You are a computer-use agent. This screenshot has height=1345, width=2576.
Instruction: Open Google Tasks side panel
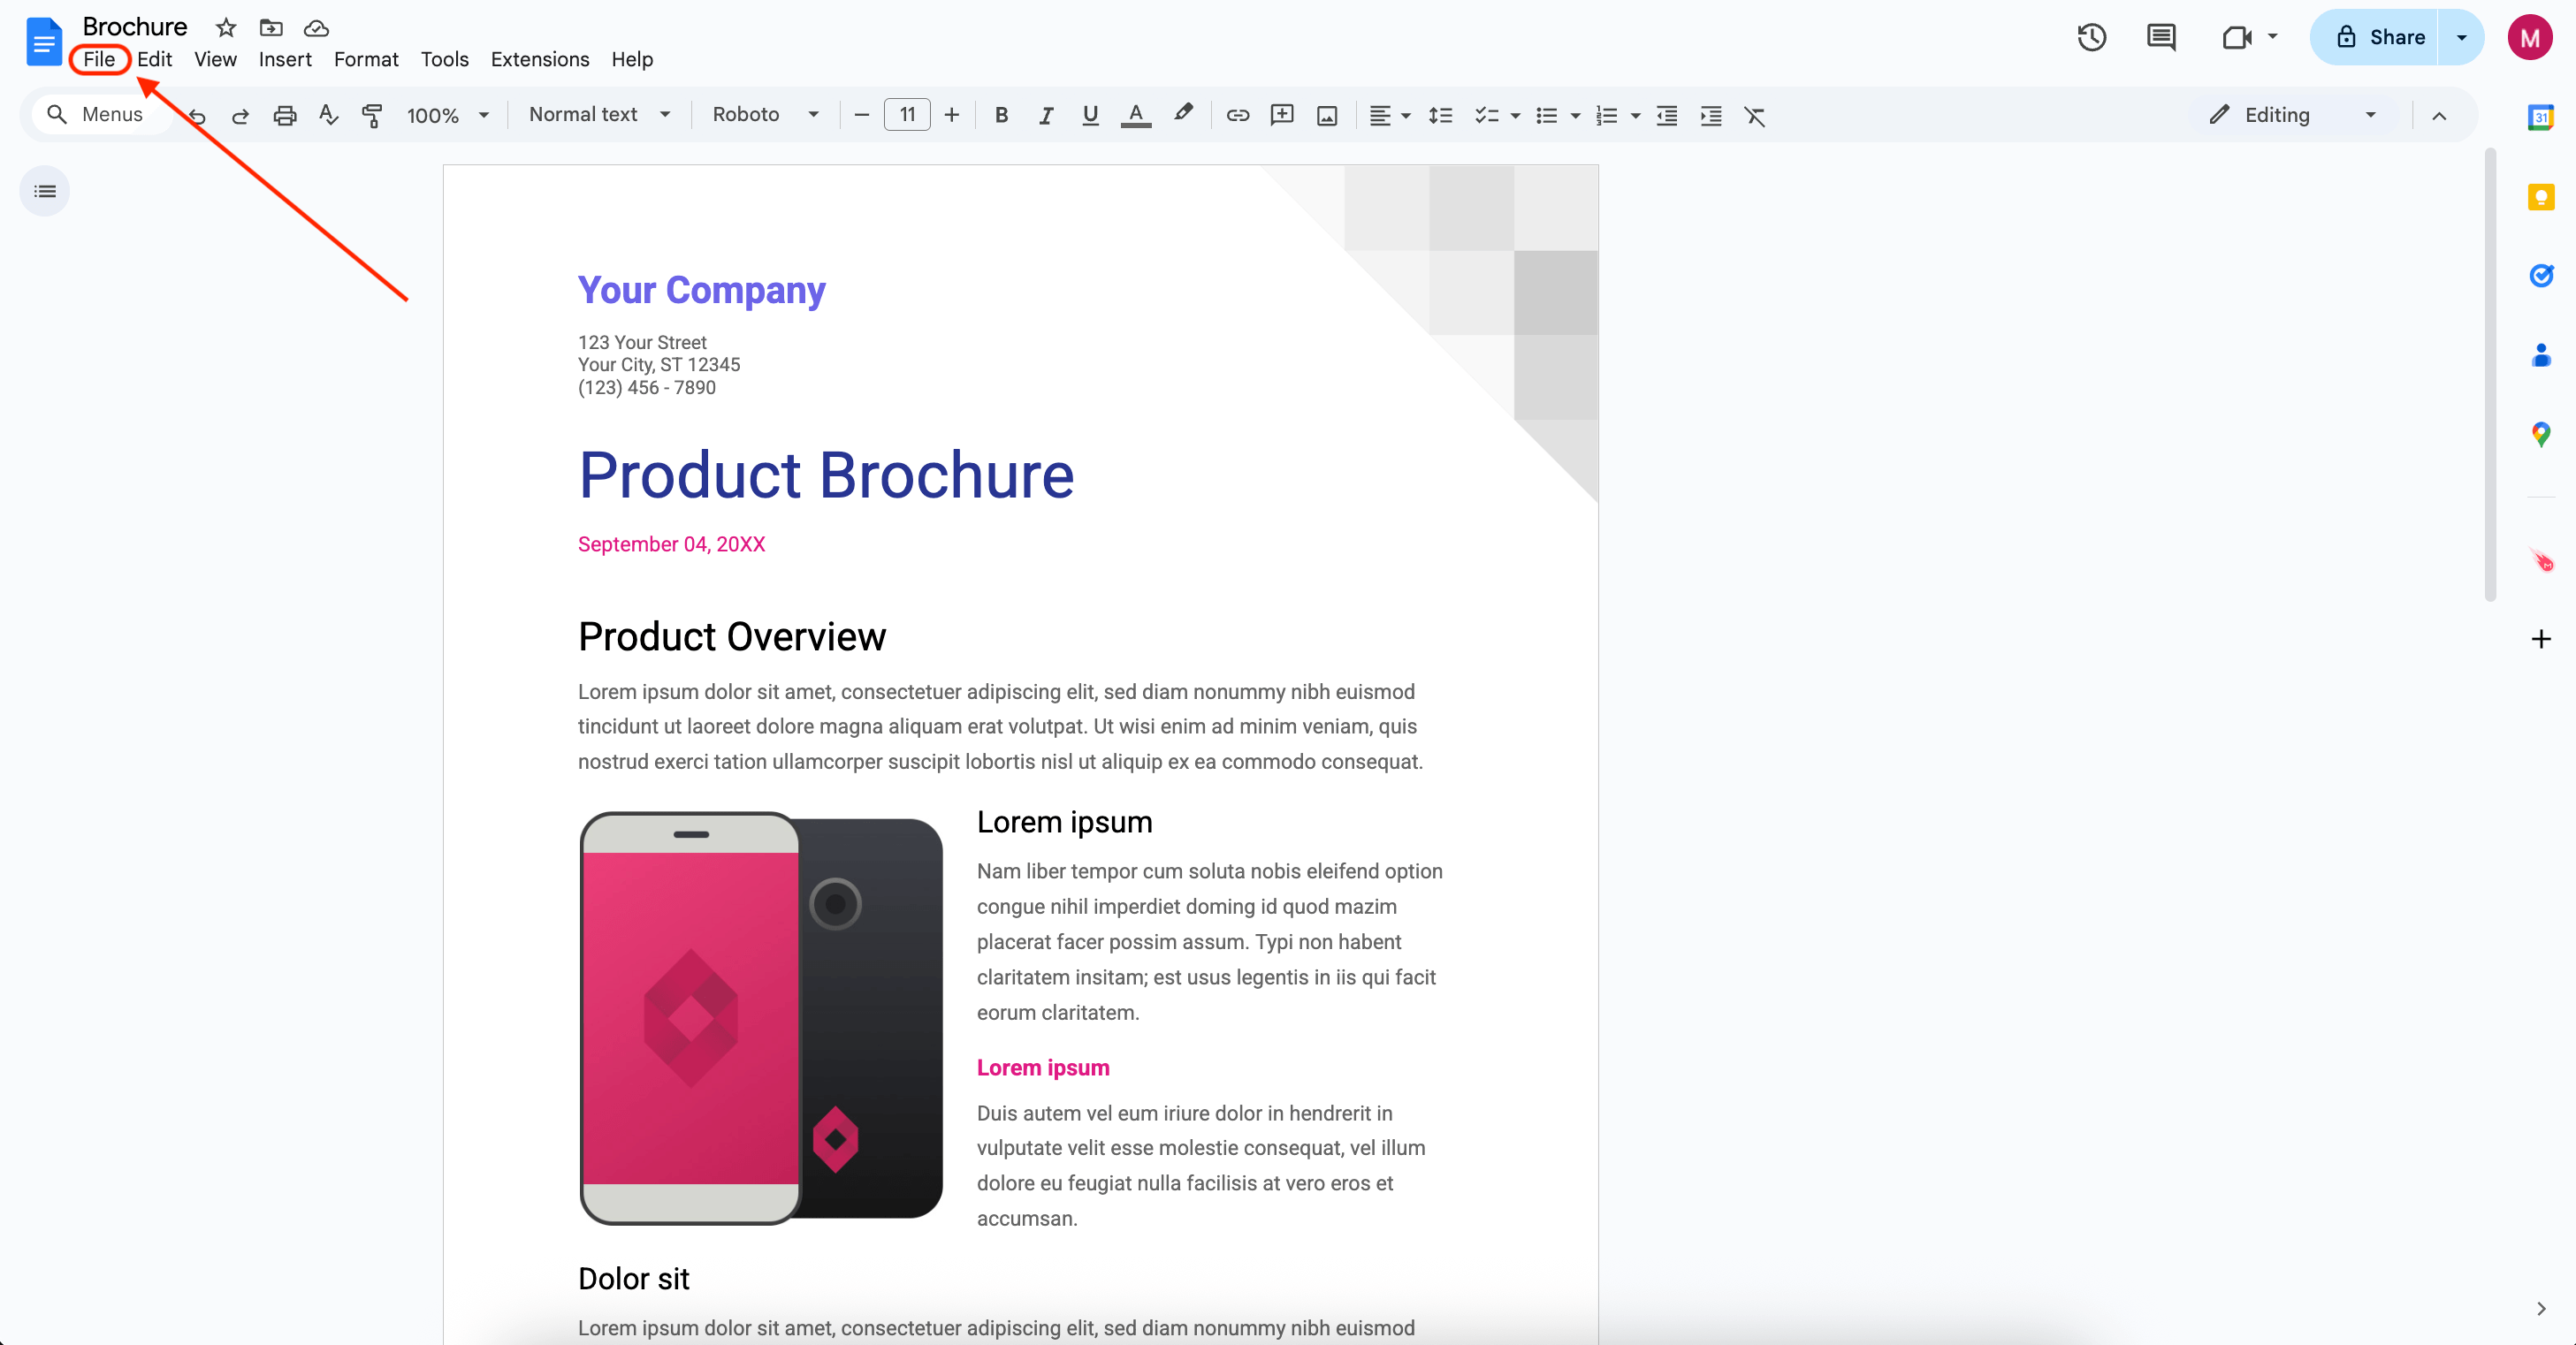click(x=2540, y=275)
